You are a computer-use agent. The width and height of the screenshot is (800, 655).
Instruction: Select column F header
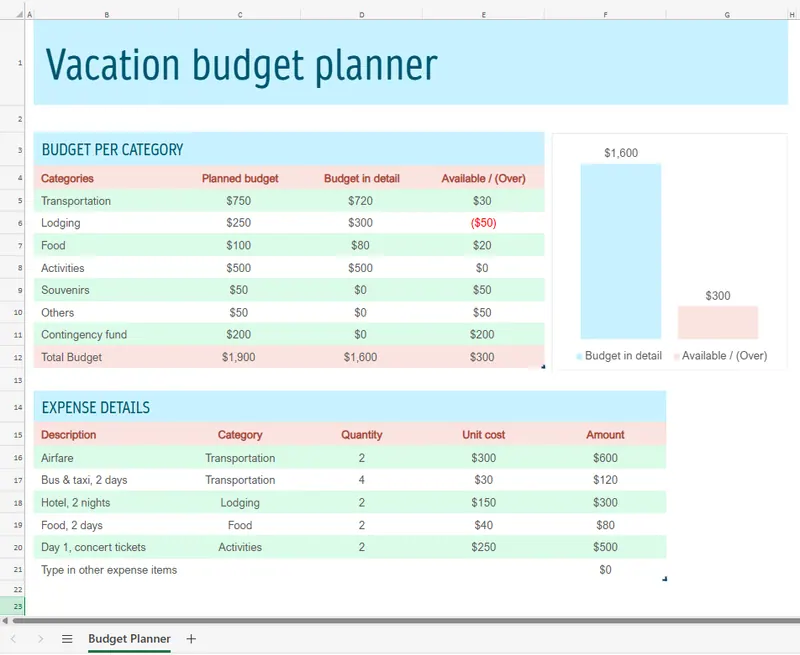(605, 15)
